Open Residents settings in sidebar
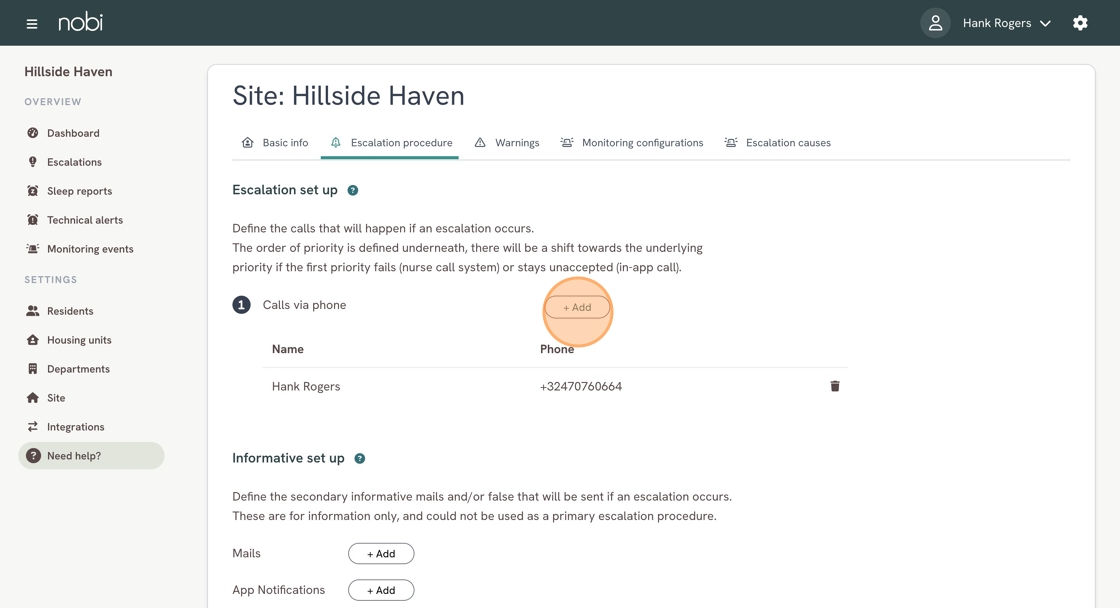Viewport: 1120px width, 608px height. 69,311
